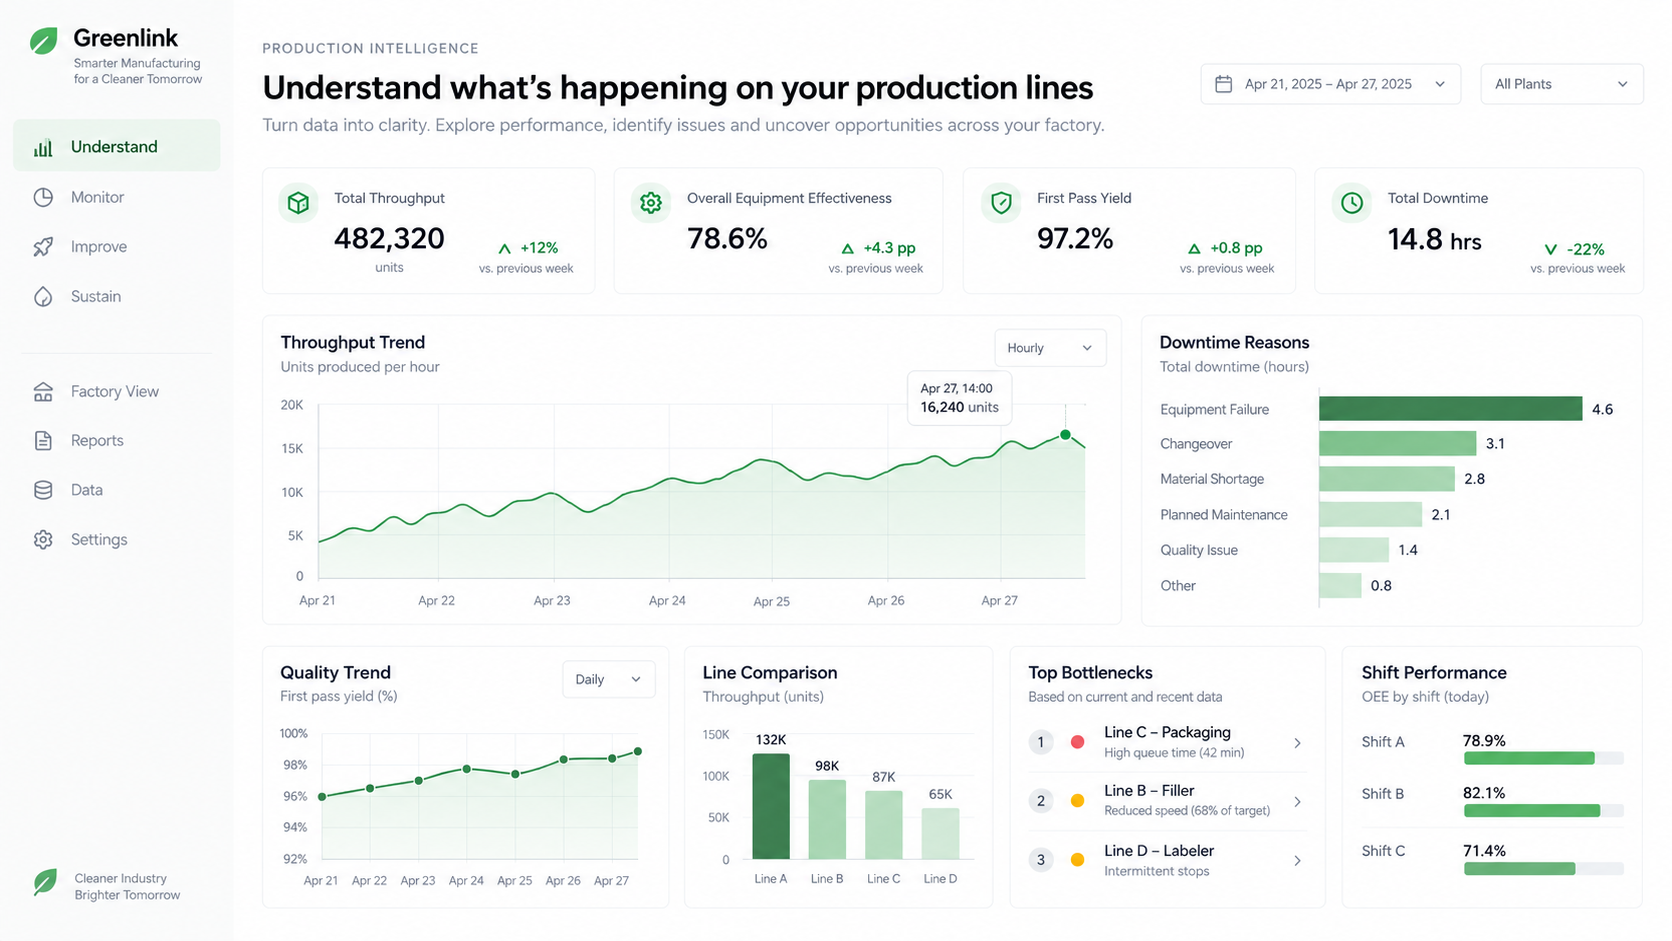Click the Line D 65K bar
Viewport: 1672px width, 941px height.
(940, 834)
